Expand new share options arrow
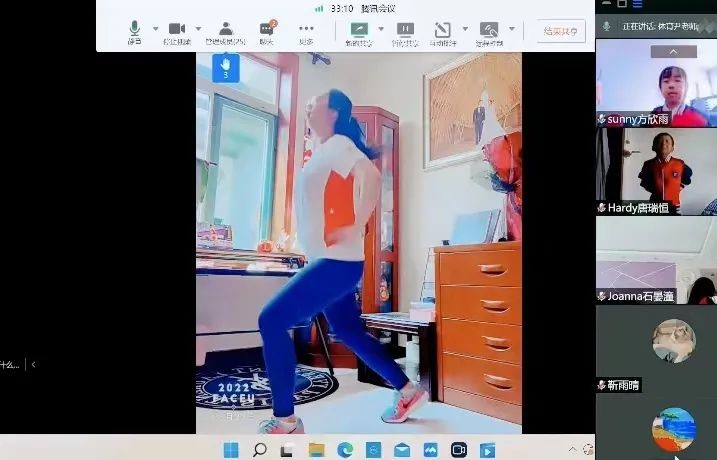This screenshot has height=460, width=717. [380, 28]
